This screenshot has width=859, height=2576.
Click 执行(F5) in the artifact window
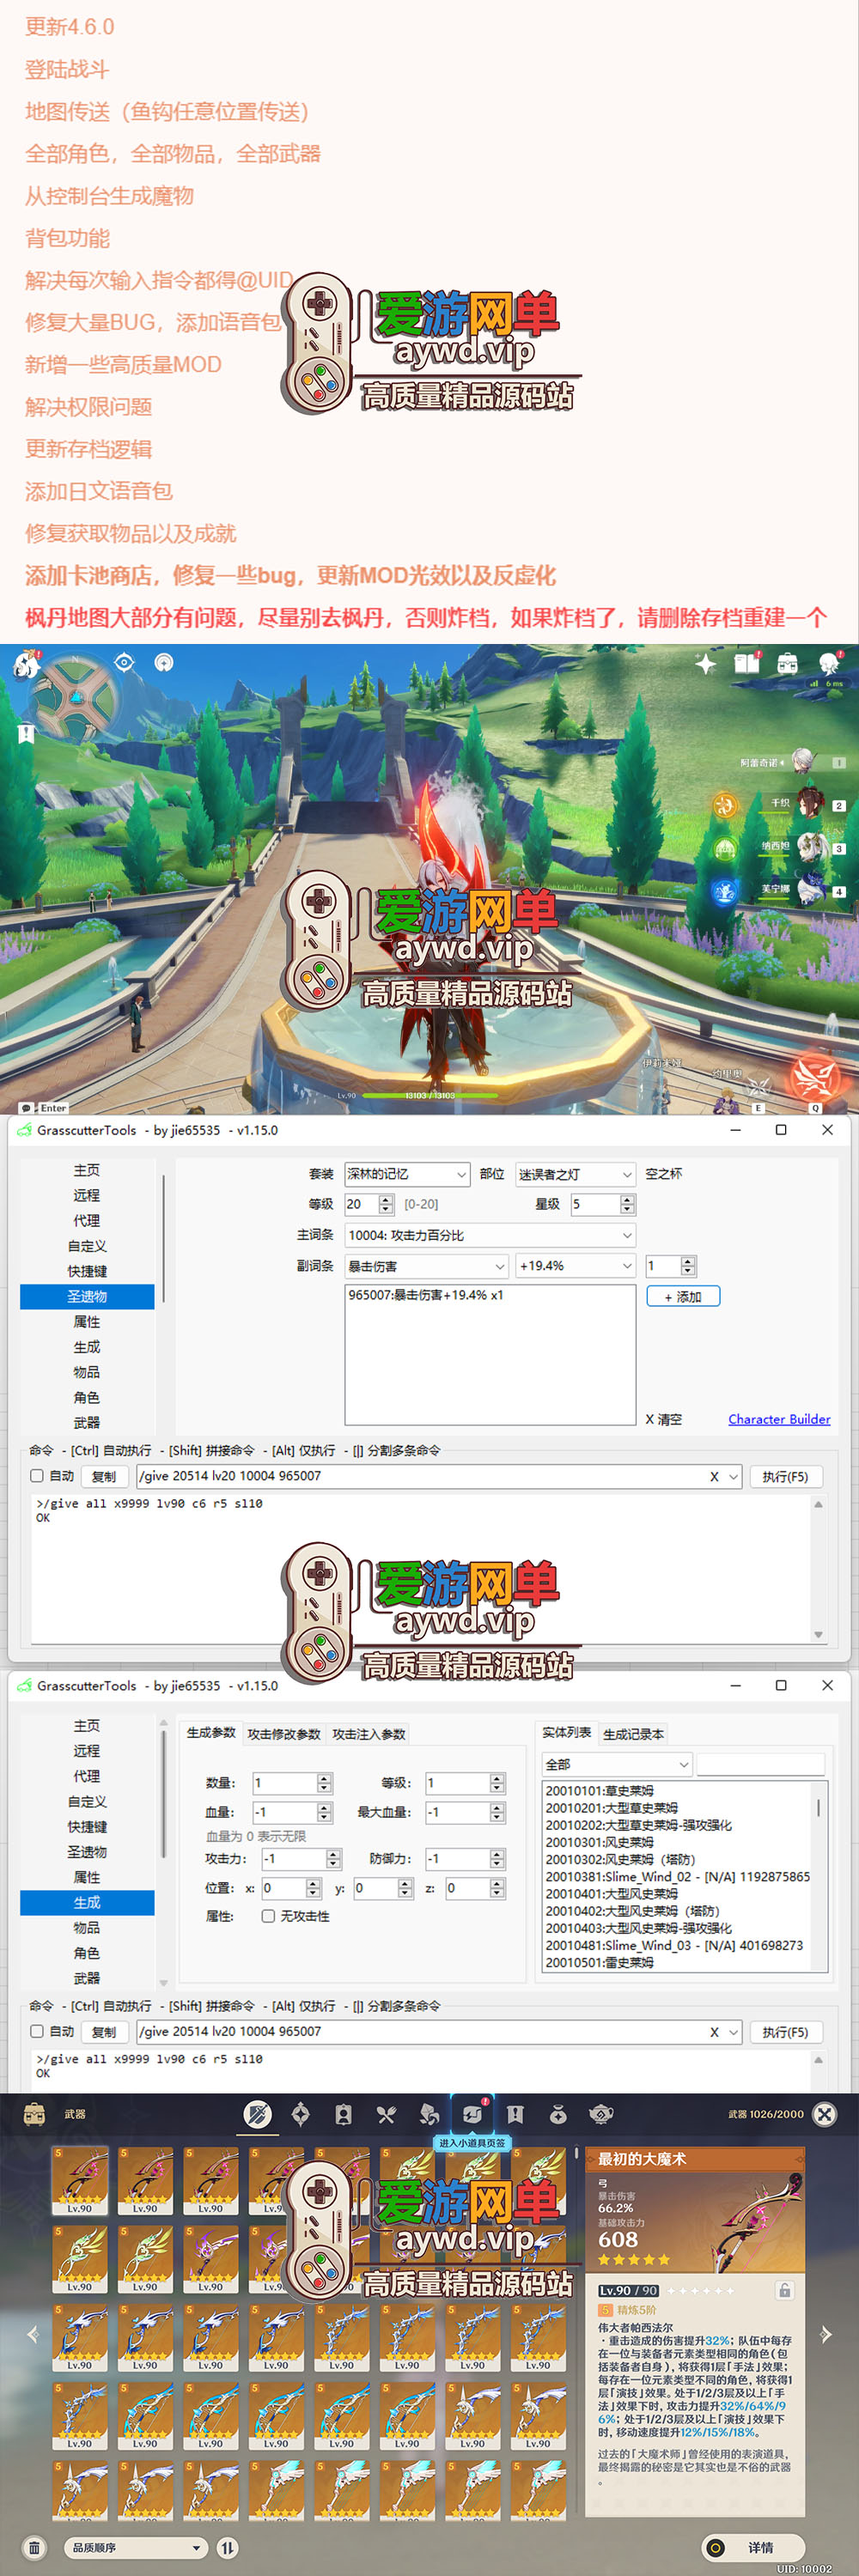pyautogui.click(x=785, y=1476)
